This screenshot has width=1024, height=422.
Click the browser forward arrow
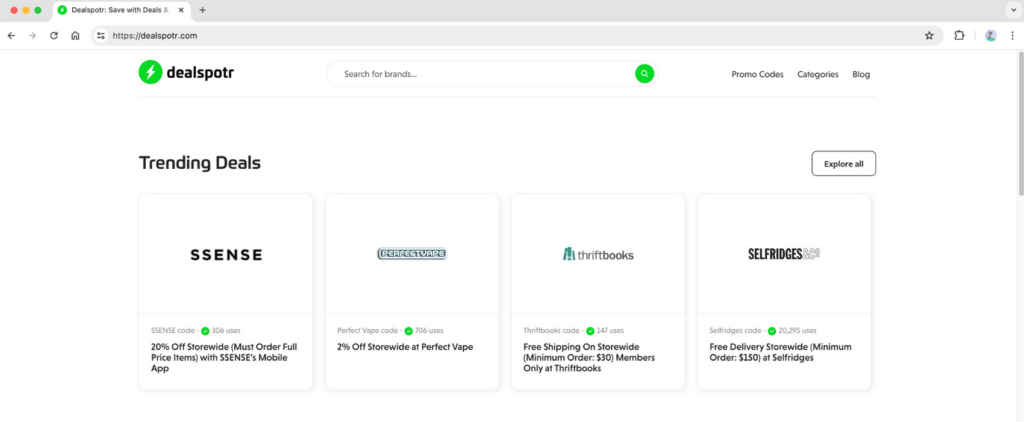point(32,36)
